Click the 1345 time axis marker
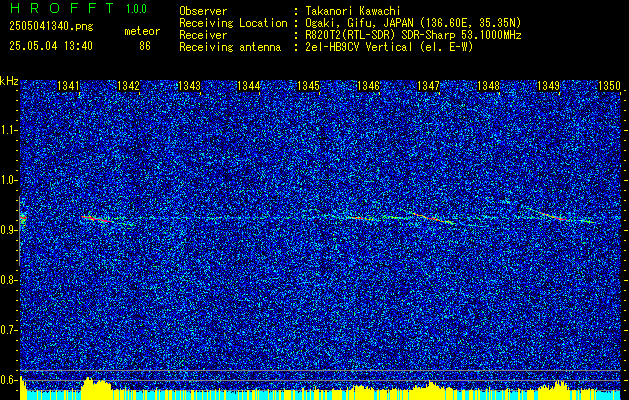 (308, 86)
